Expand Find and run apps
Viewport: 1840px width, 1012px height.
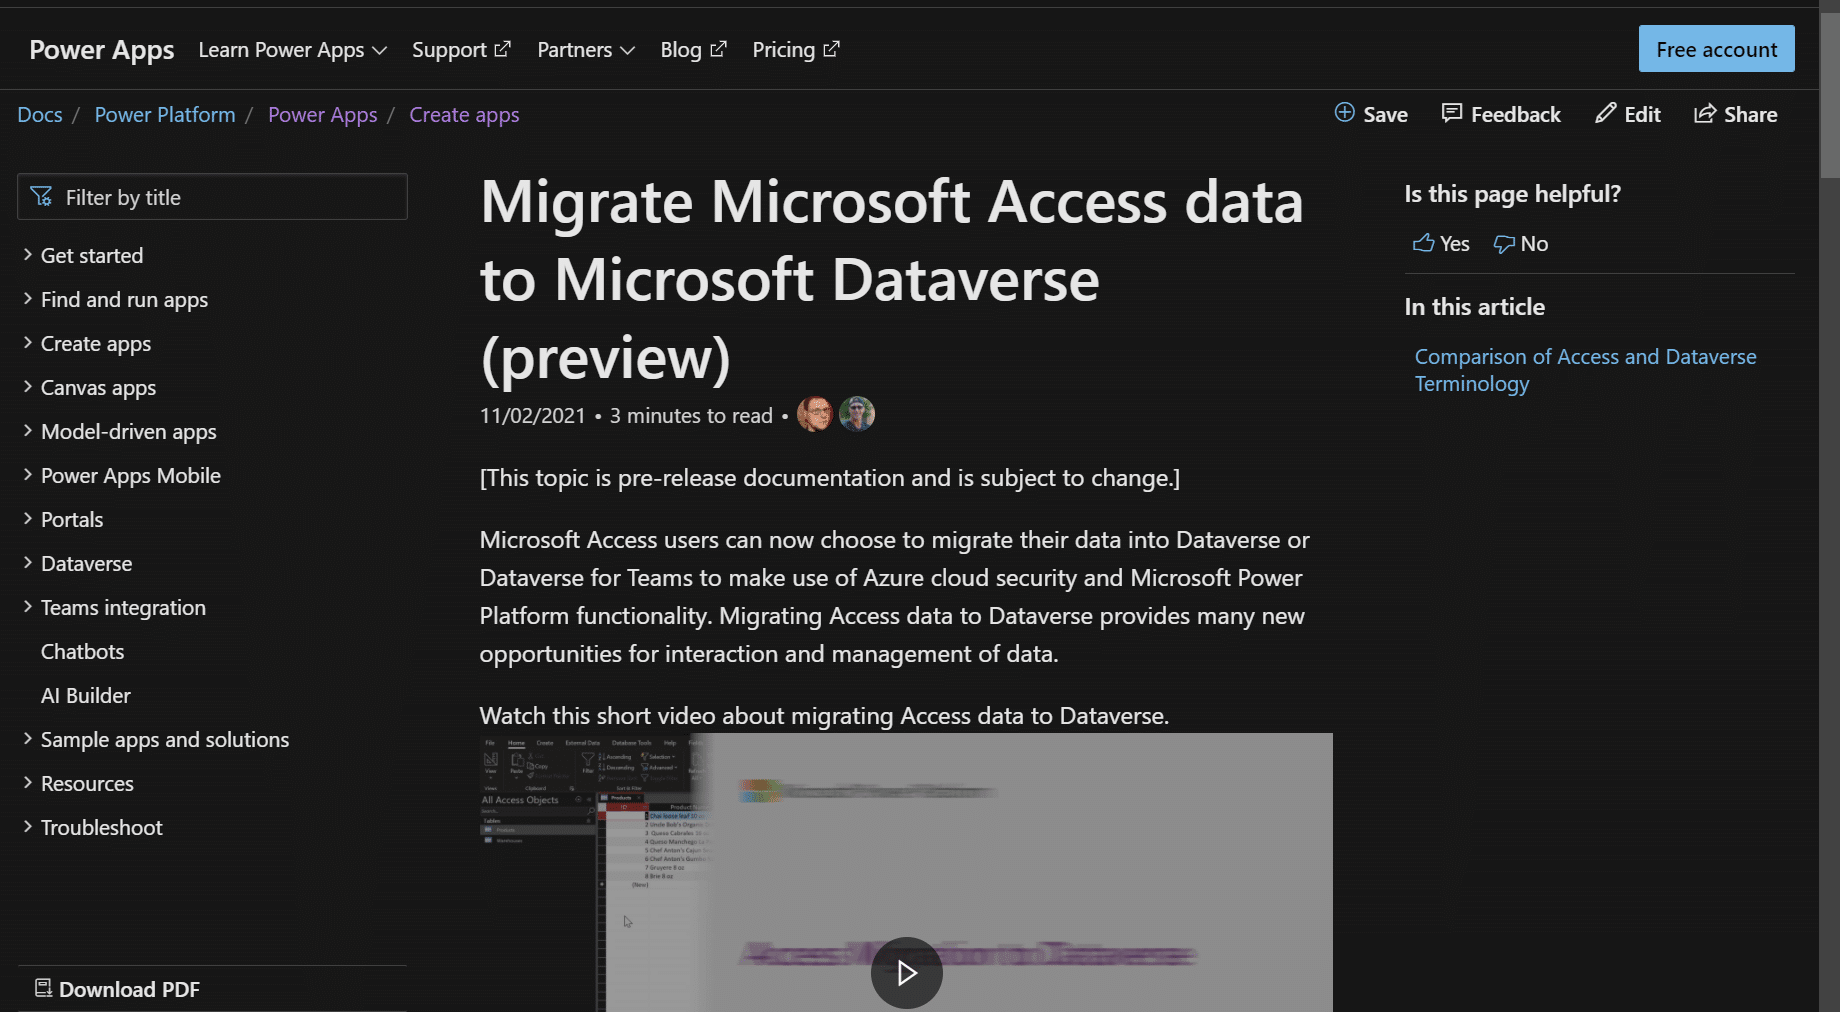[28, 299]
